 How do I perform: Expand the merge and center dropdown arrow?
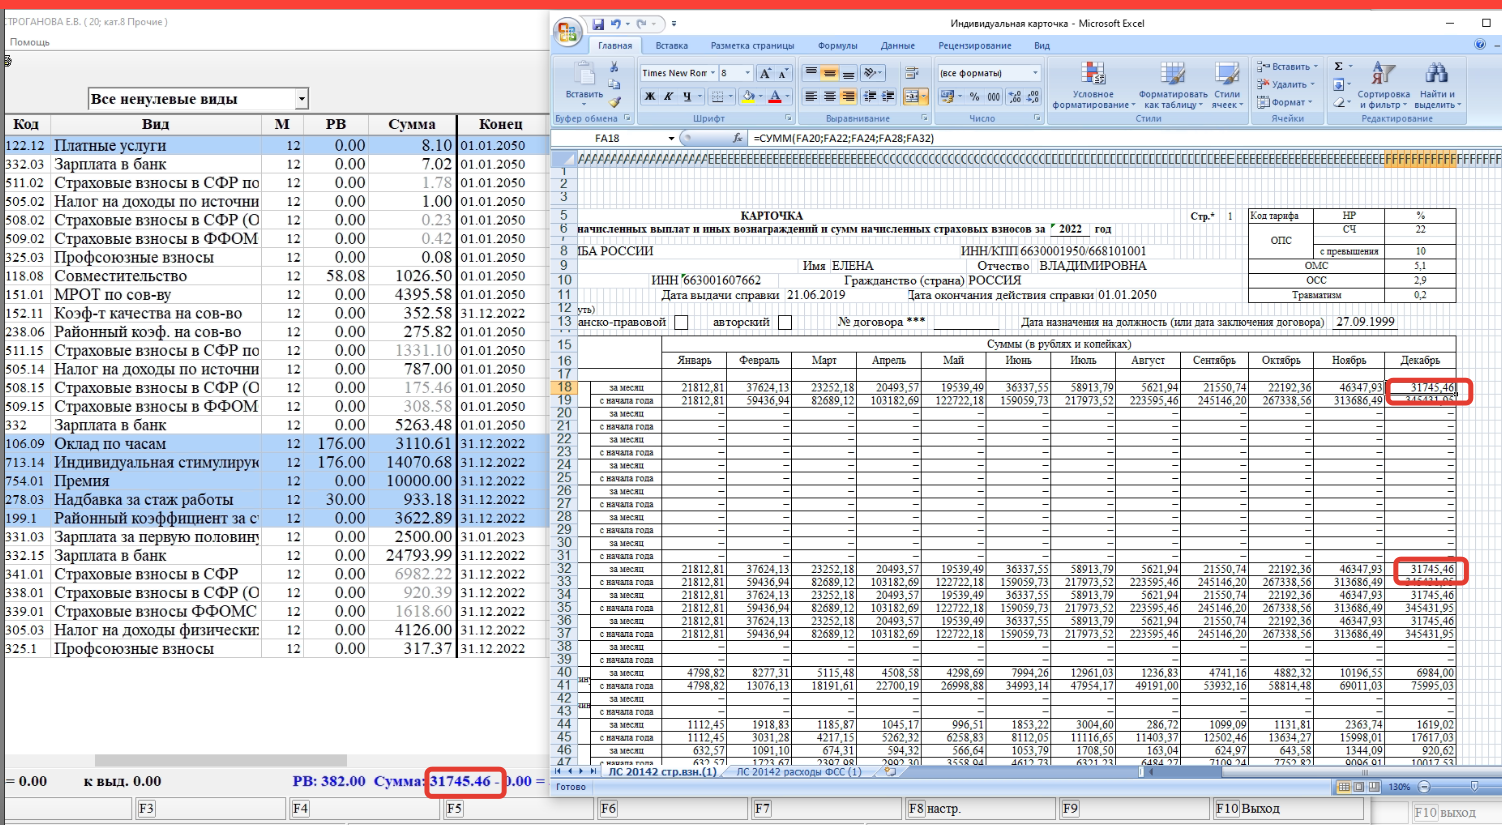point(924,96)
